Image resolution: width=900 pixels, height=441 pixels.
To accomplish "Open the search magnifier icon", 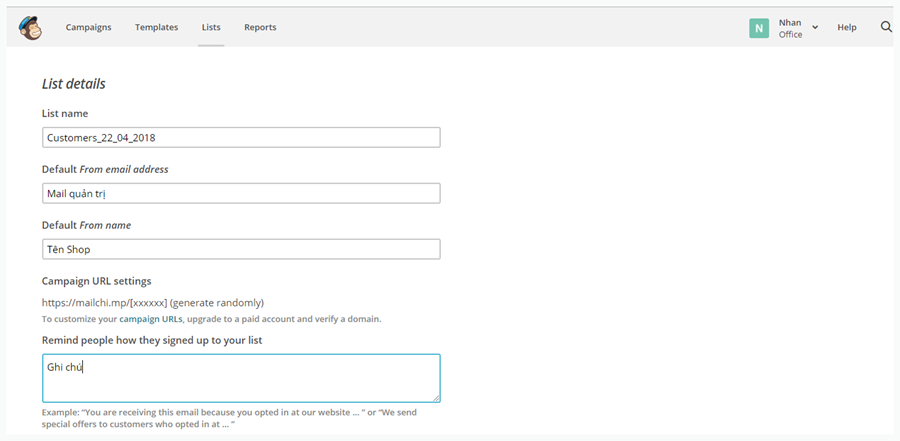I will click(886, 27).
